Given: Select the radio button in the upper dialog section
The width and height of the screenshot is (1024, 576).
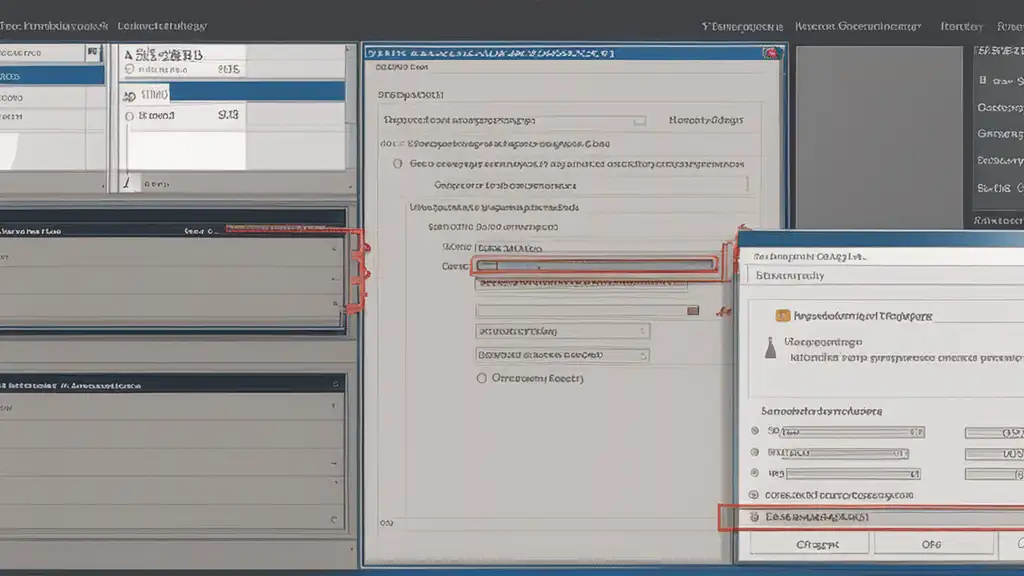Looking at the screenshot, I should pos(398,163).
